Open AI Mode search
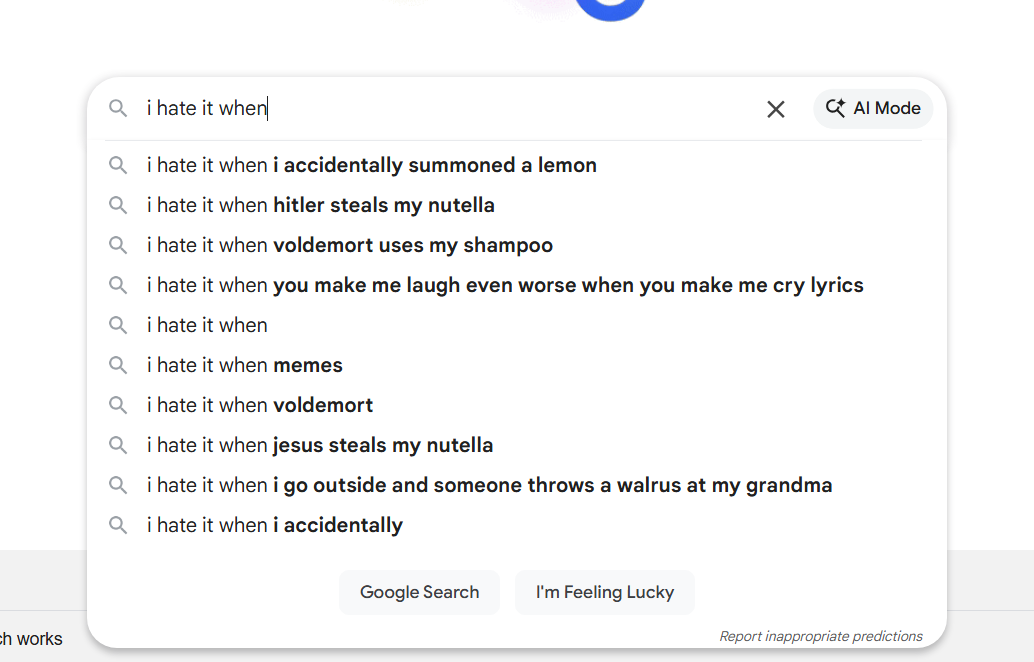 (x=873, y=109)
